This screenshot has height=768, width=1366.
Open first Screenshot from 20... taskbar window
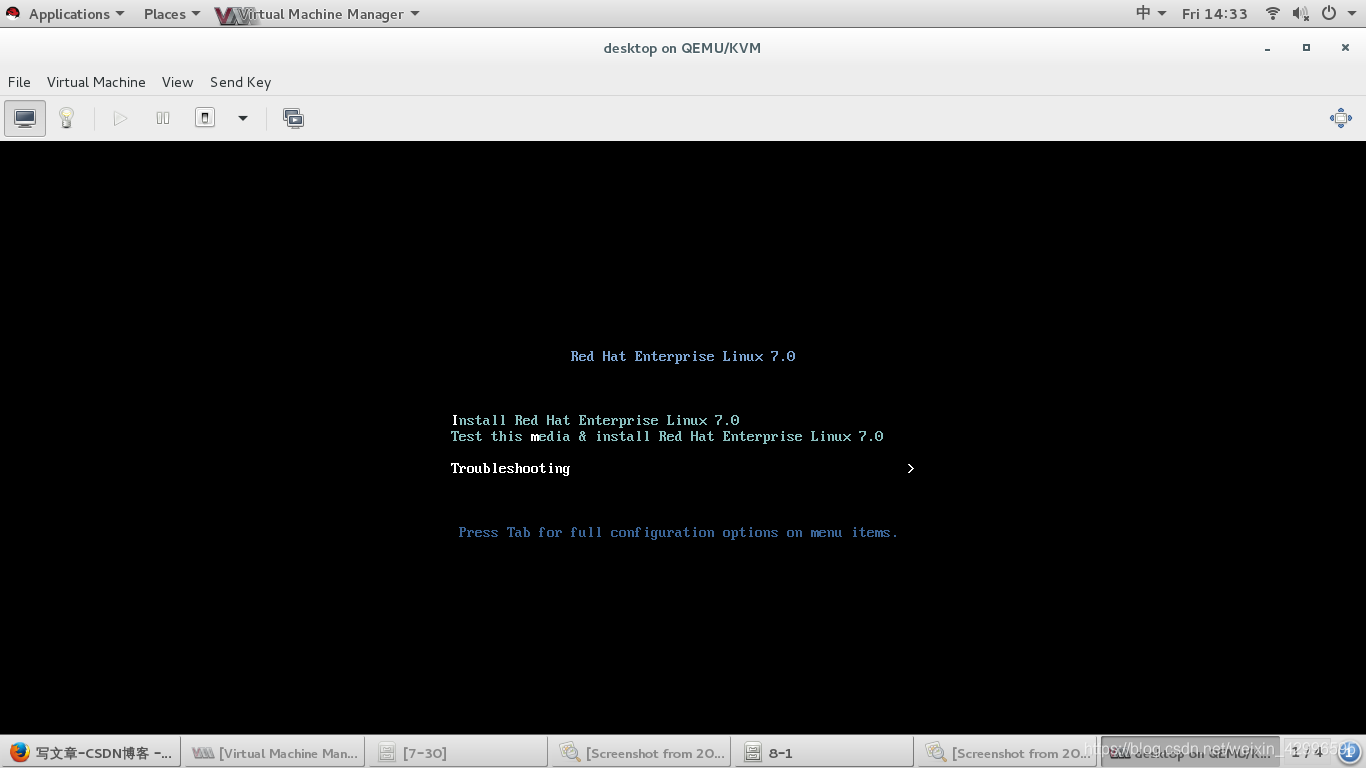(641, 753)
